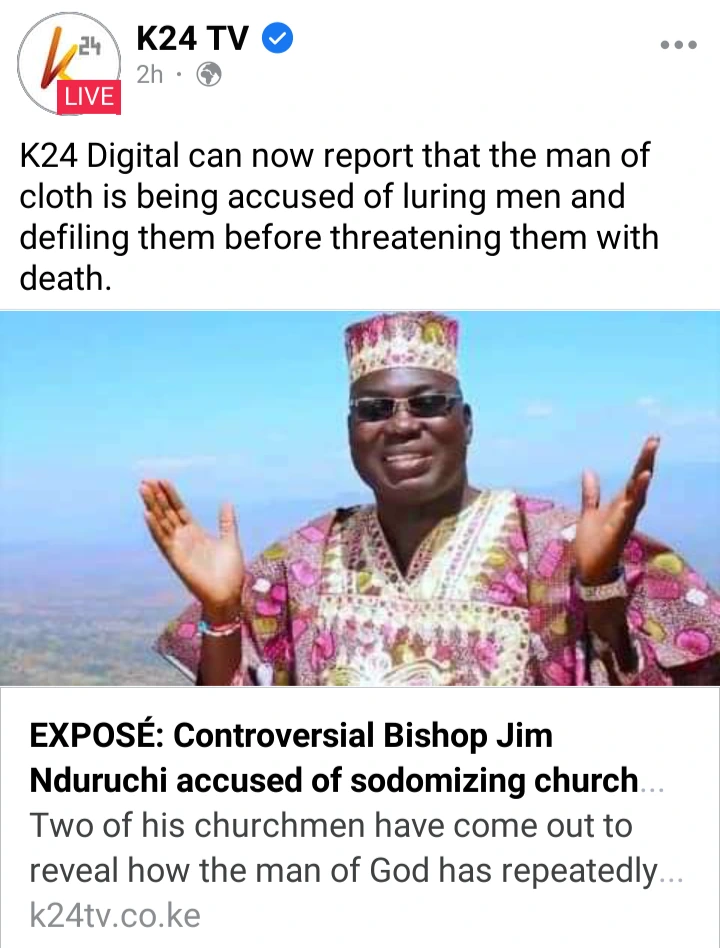This screenshot has height=948, width=720.
Task: Click the post caption starting 'K24 Digital'
Action: click(339, 216)
